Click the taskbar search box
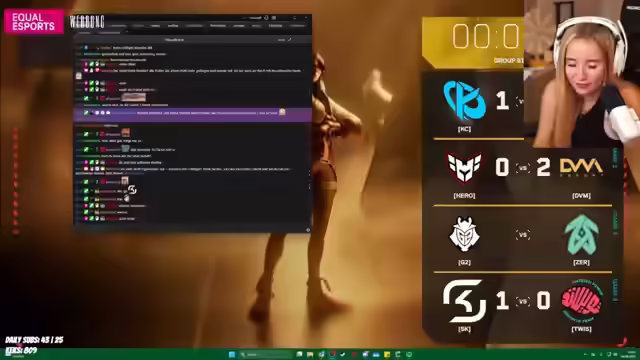The height and width of the screenshot is (360, 640). pos(266,354)
